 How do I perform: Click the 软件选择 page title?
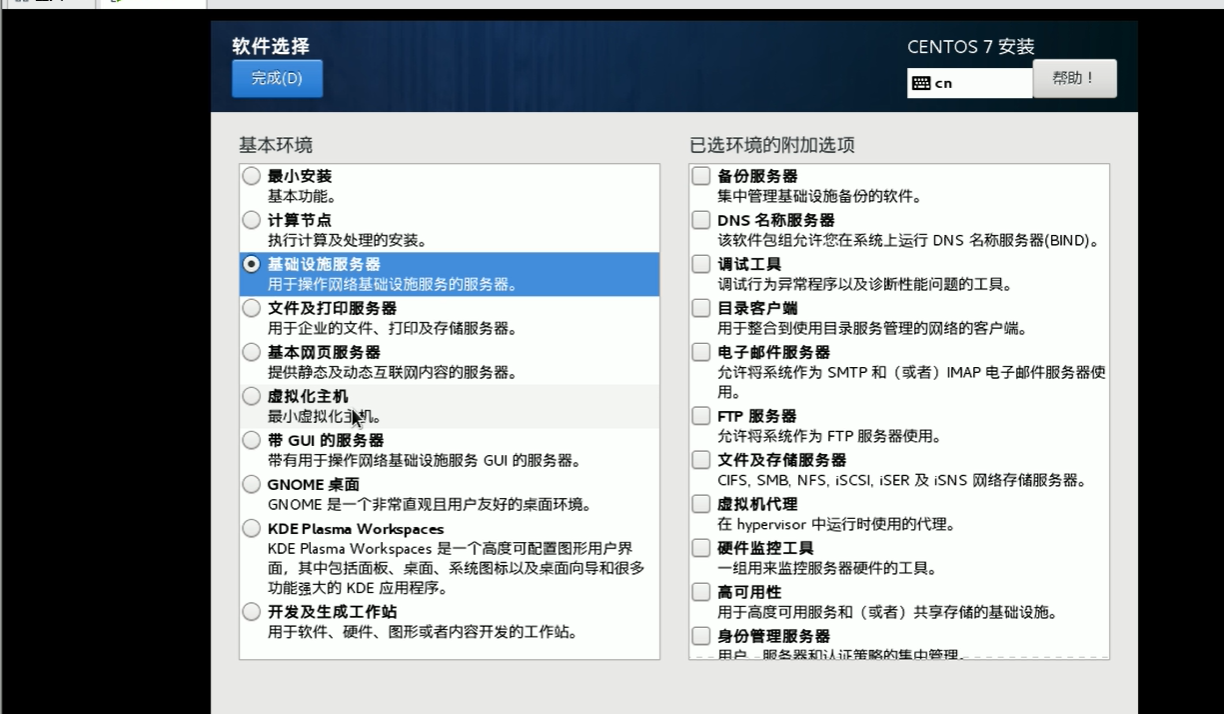[x=271, y=46]
